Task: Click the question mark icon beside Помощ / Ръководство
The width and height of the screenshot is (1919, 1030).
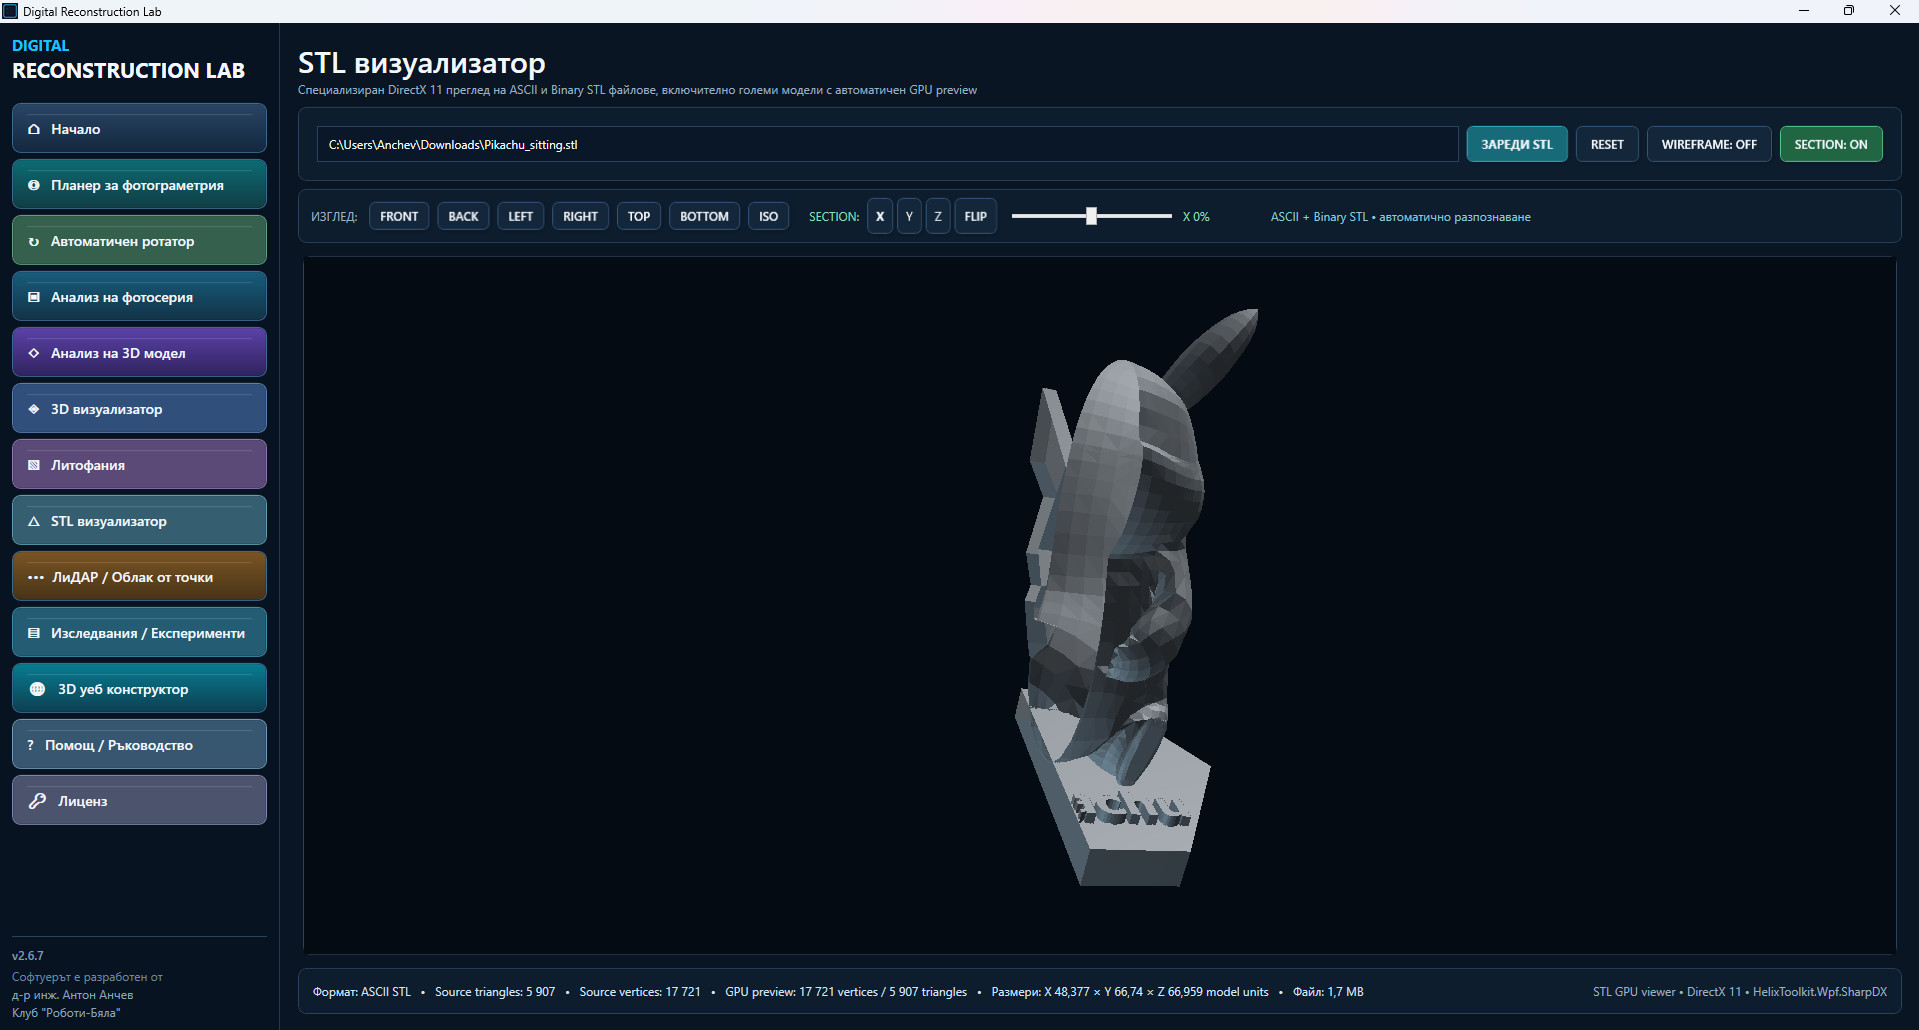Action: pyautogui.click(x=30, y=745)
